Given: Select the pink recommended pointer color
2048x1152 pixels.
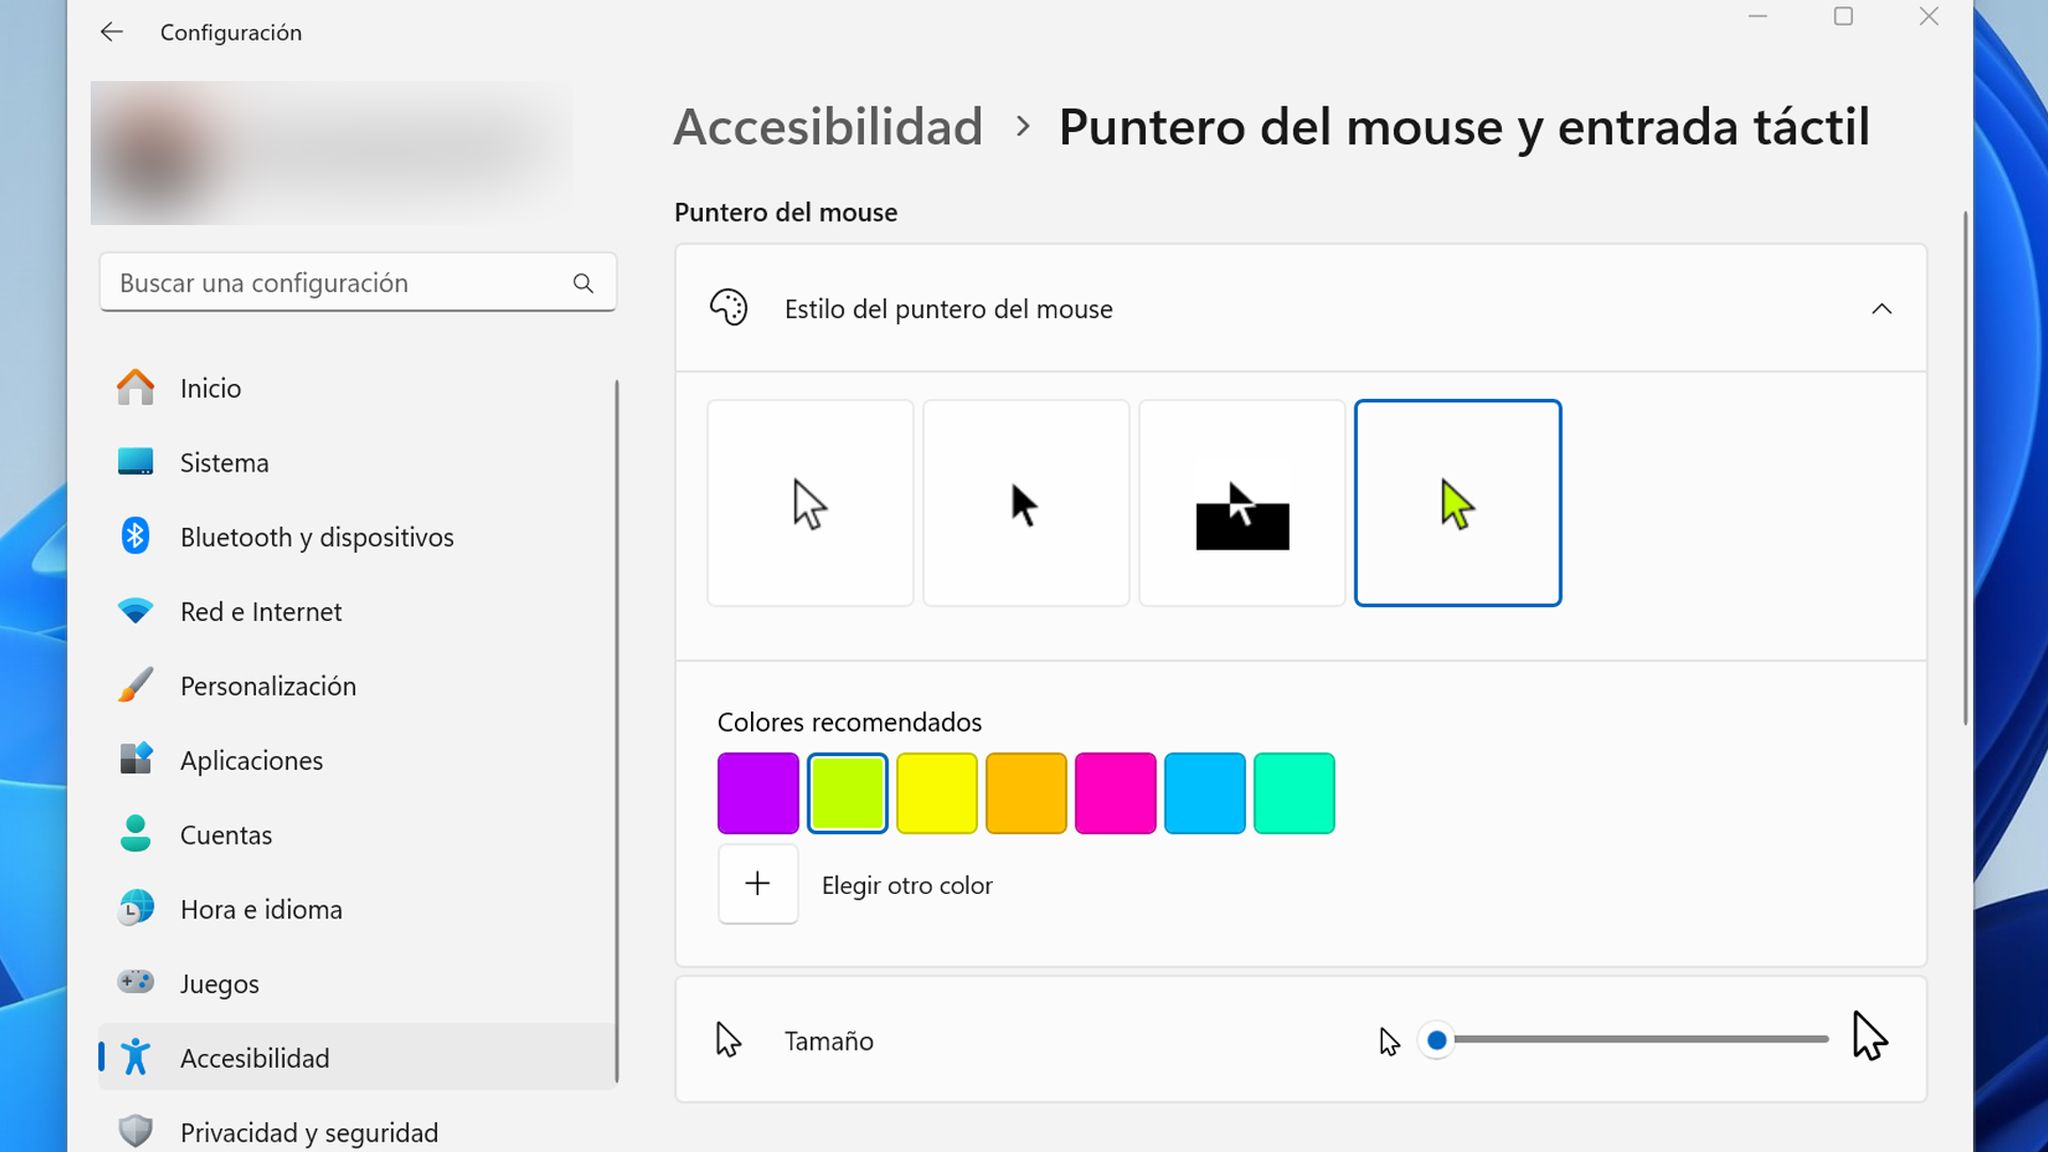Looking at the screenshot, I should (1115, 792).
